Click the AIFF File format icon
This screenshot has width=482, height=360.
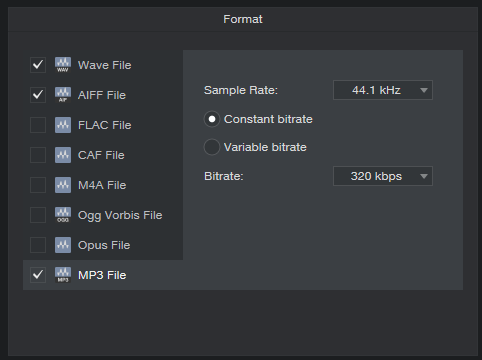(x=63, y=95)
